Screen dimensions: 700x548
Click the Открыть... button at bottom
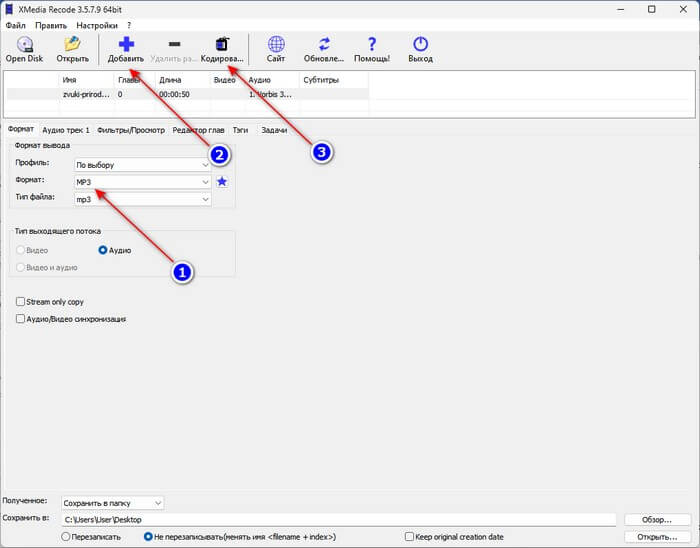657,536
